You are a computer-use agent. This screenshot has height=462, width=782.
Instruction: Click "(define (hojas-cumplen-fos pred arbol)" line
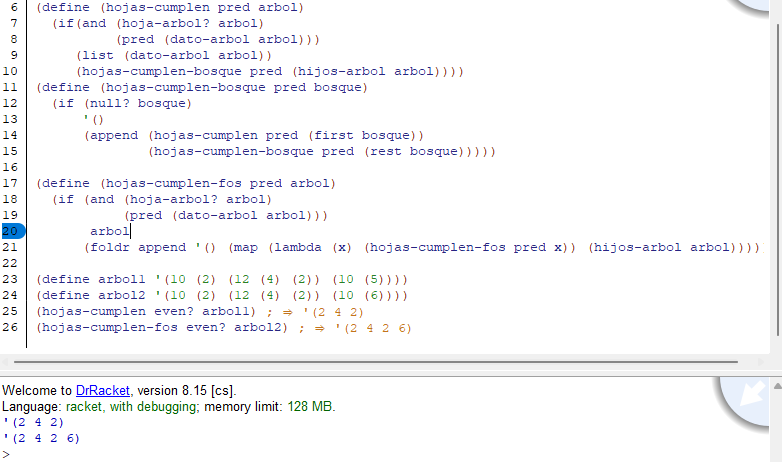[x=186, y=183]
